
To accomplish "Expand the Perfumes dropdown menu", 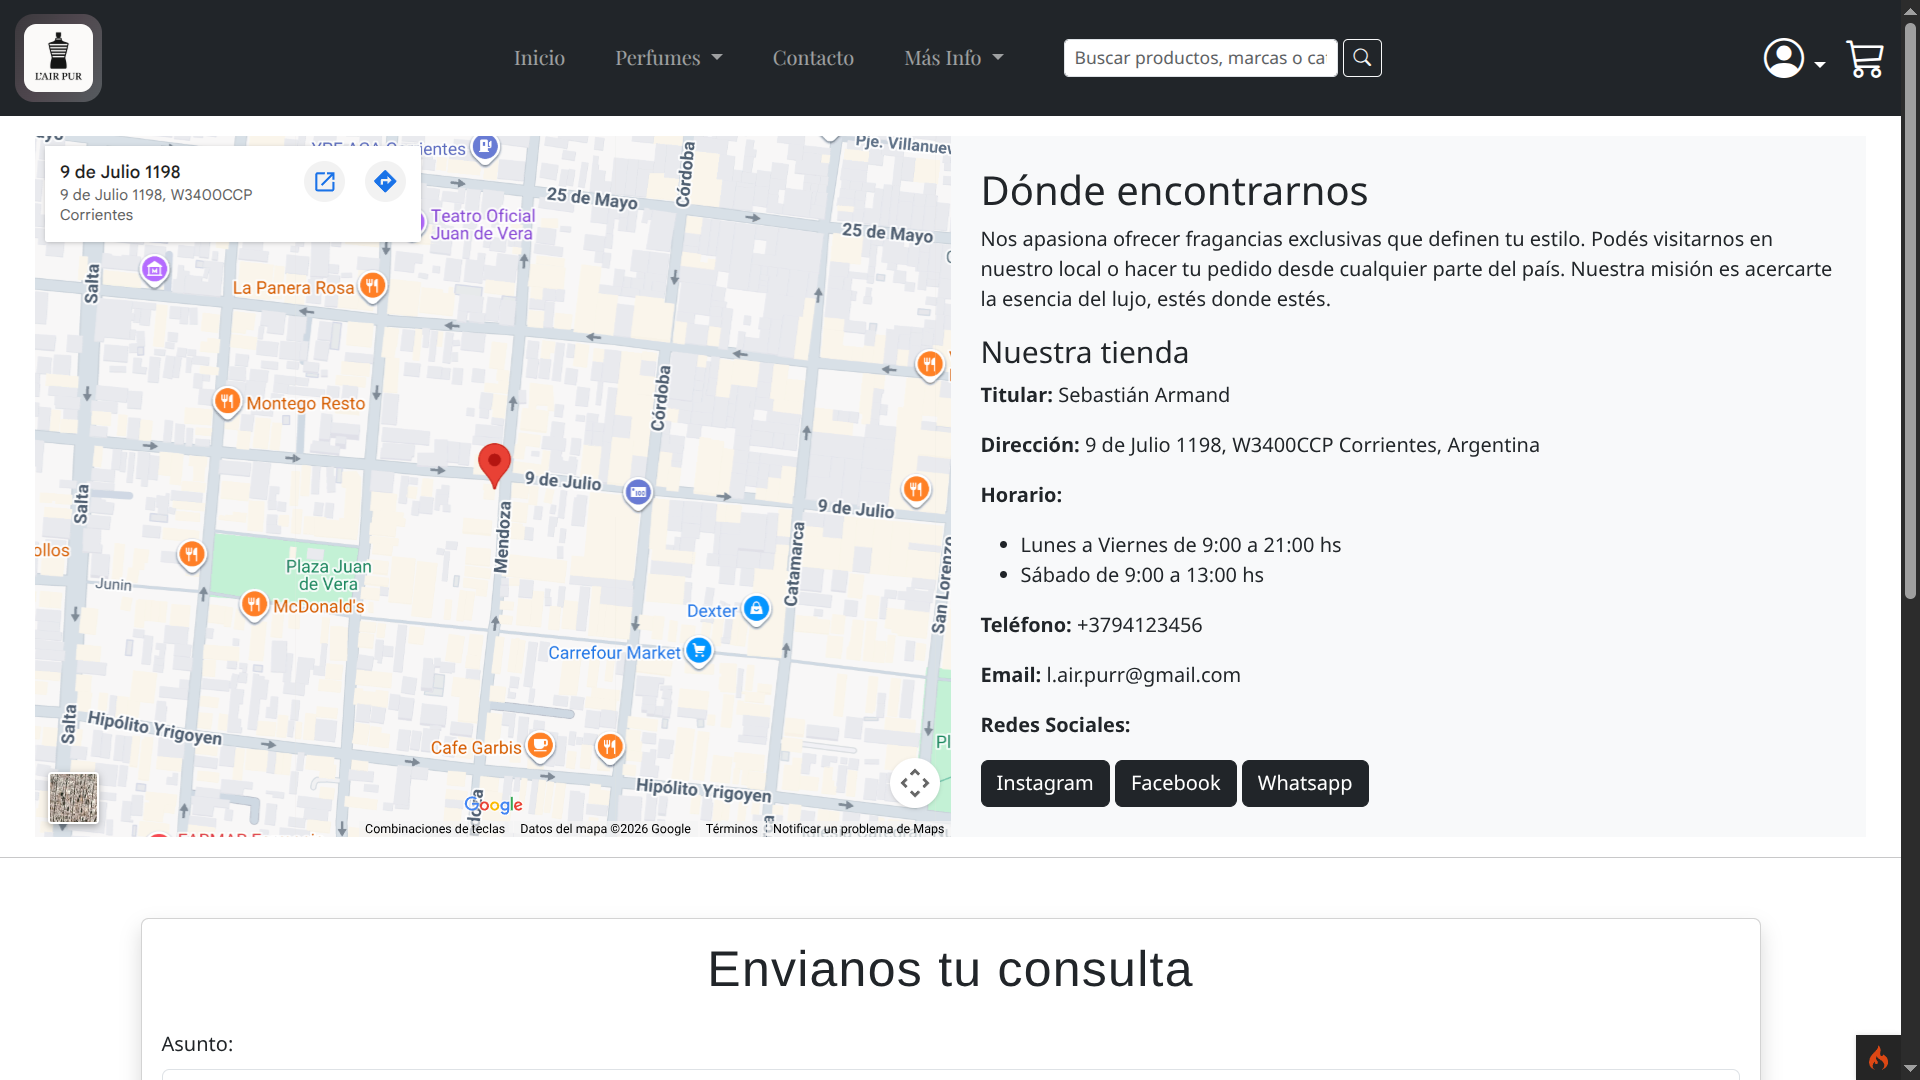I will tap(668, 58).
